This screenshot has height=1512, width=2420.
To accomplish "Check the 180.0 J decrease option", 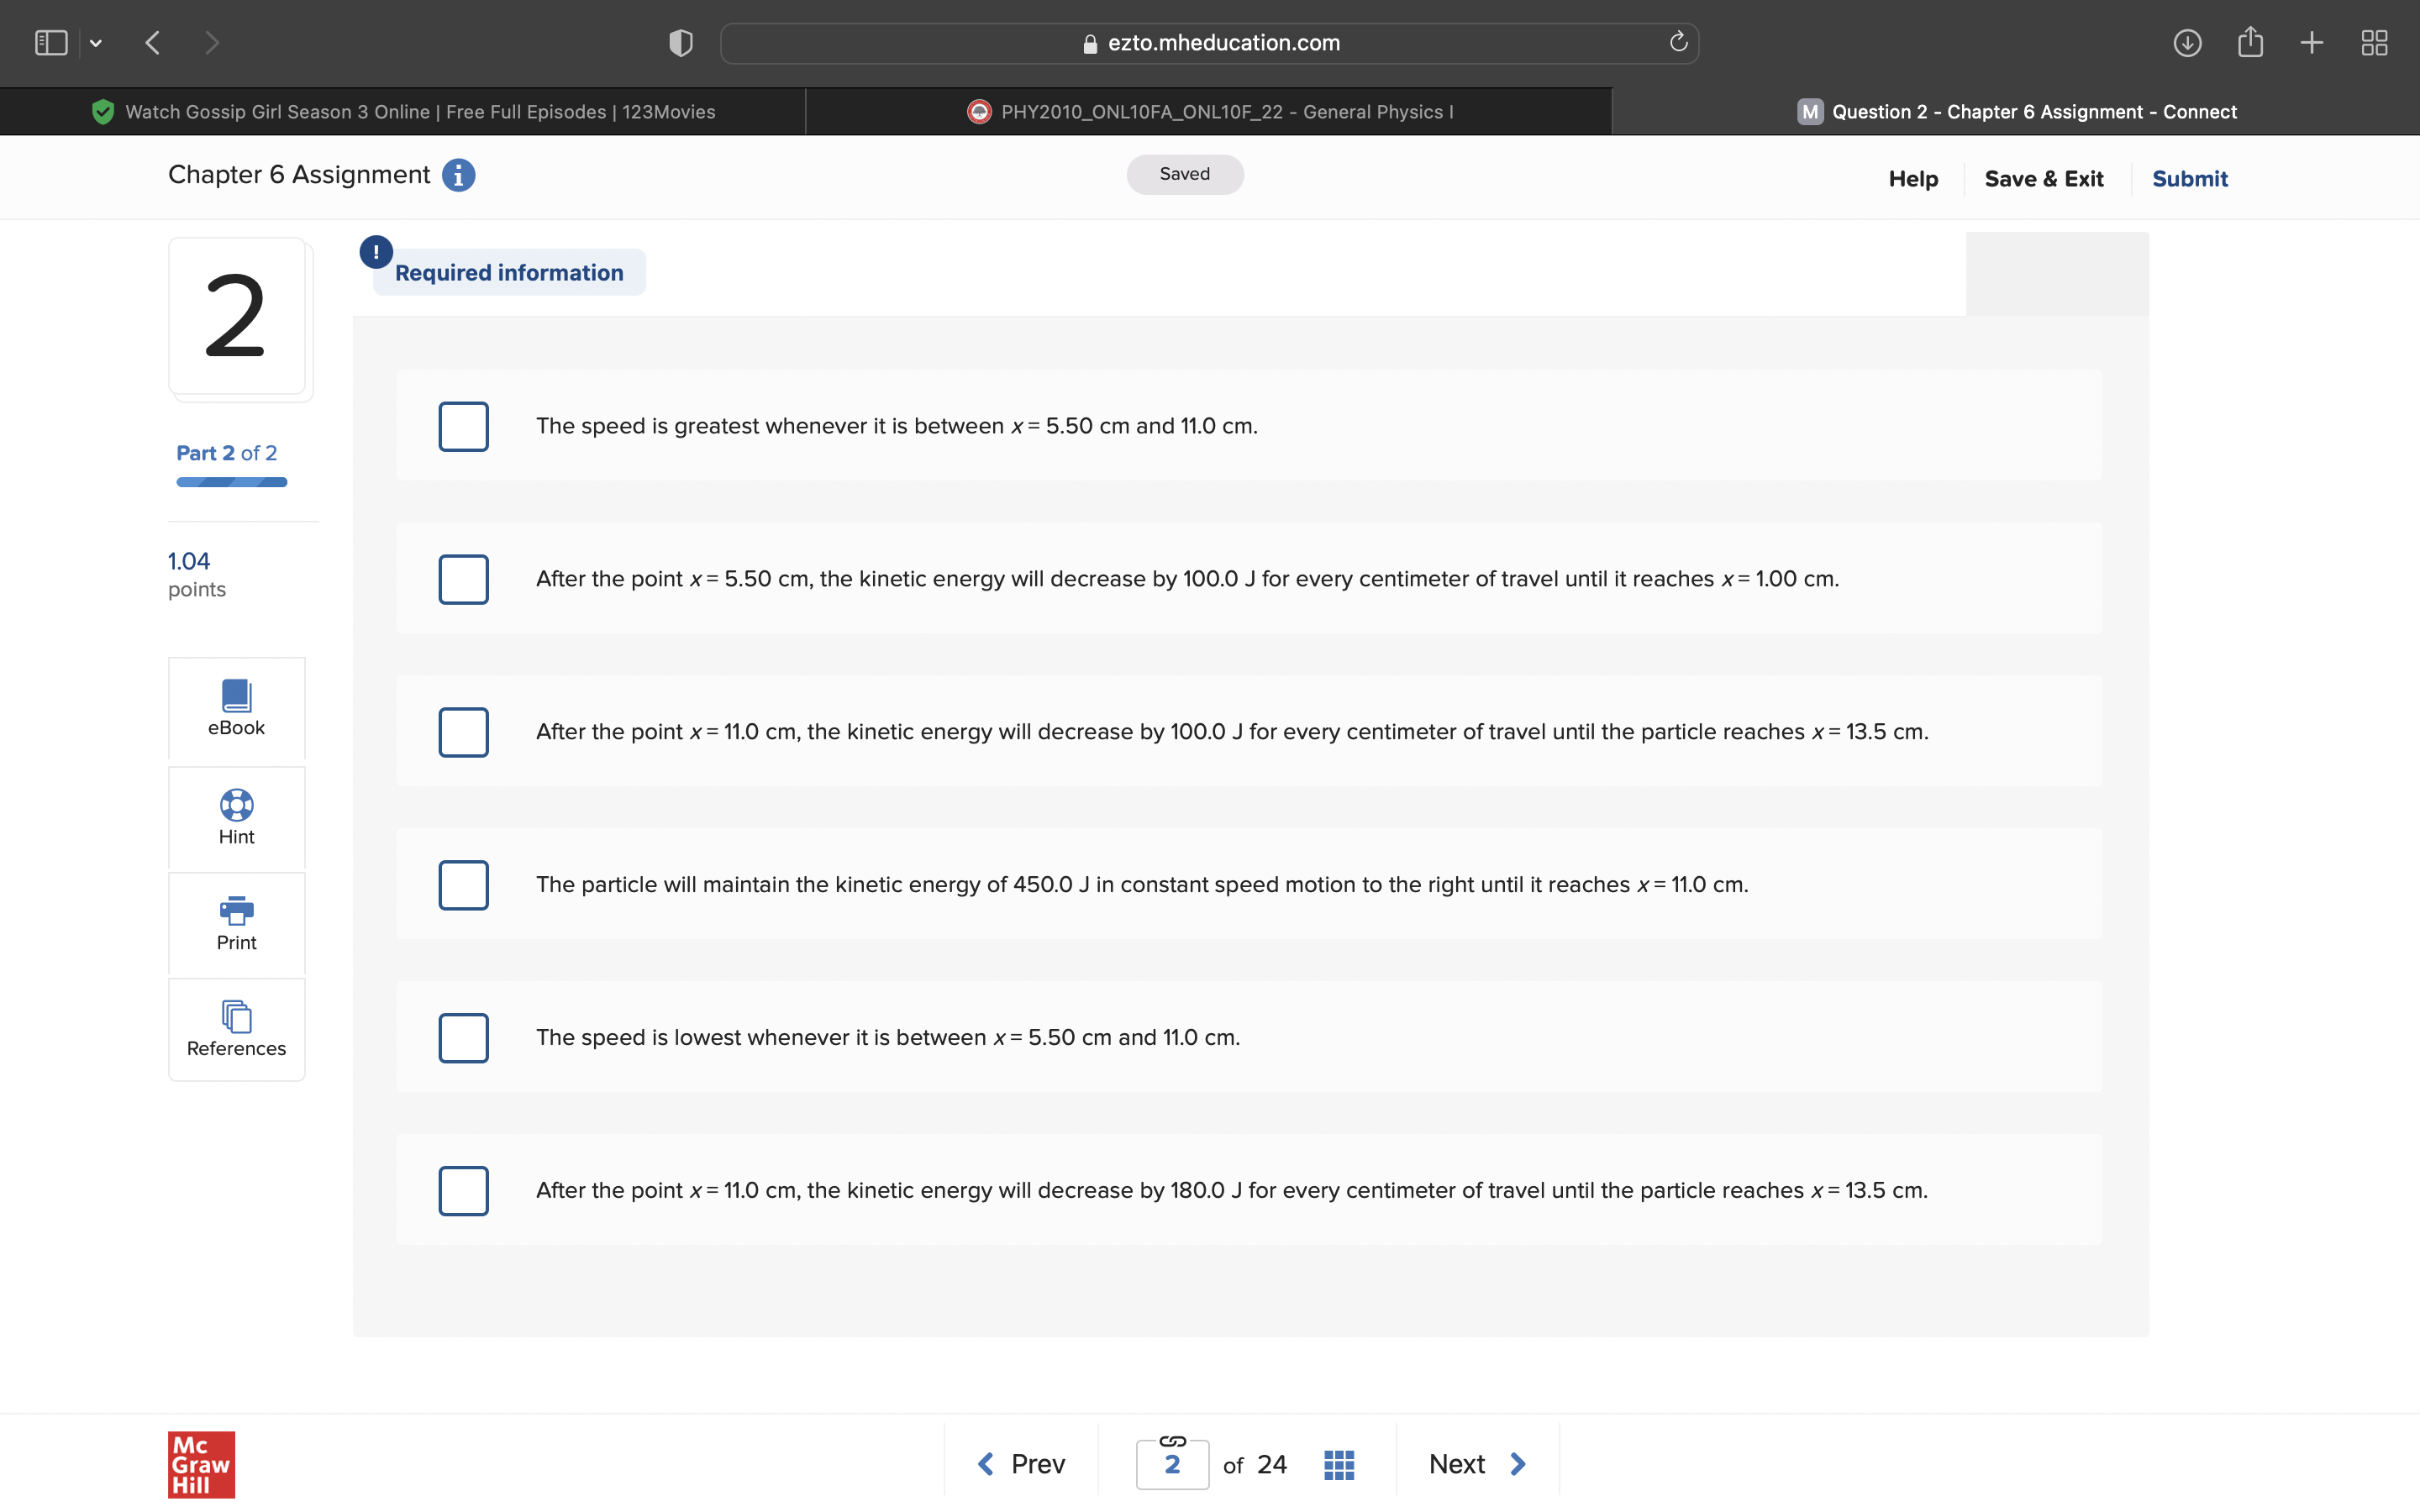I will 463,1190.
